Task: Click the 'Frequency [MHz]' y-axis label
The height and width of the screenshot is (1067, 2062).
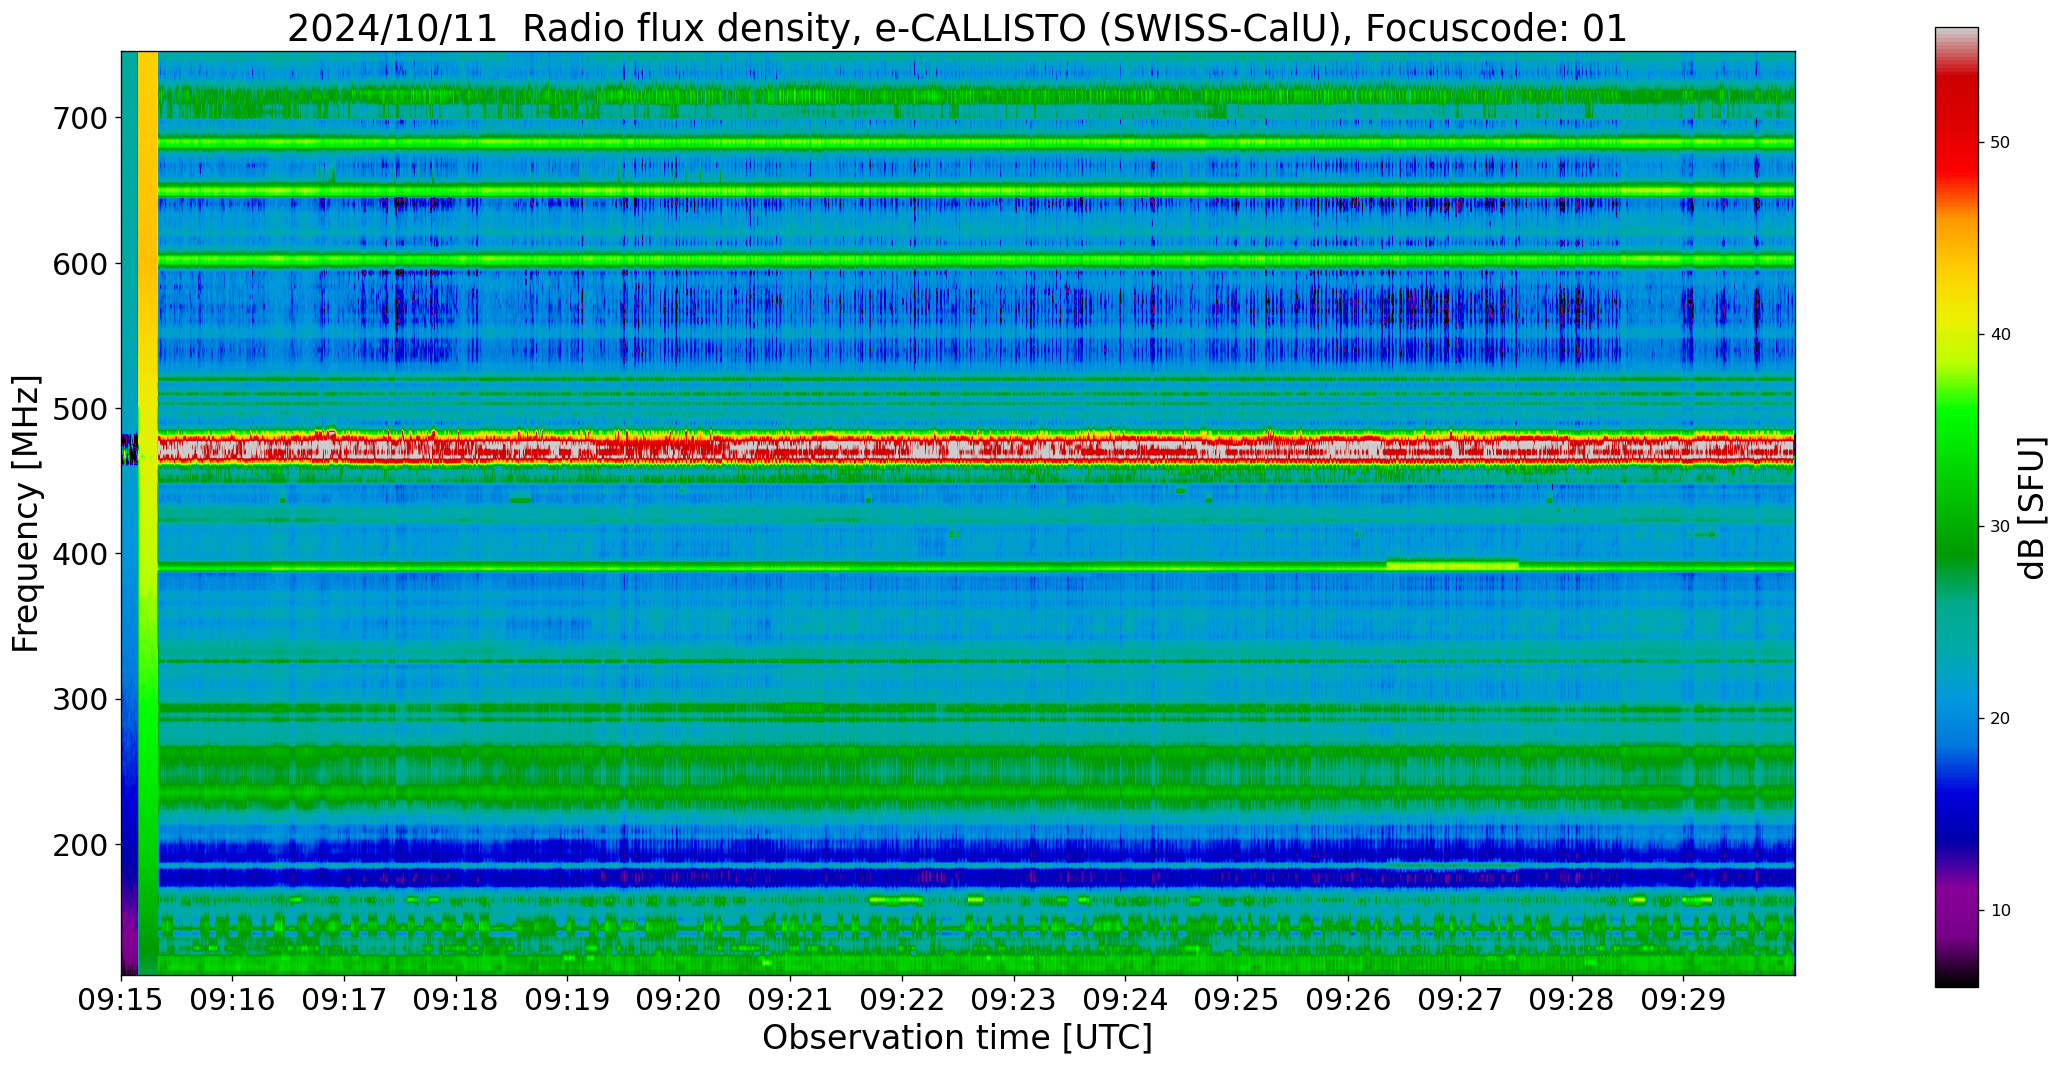Action: (27, 513)
